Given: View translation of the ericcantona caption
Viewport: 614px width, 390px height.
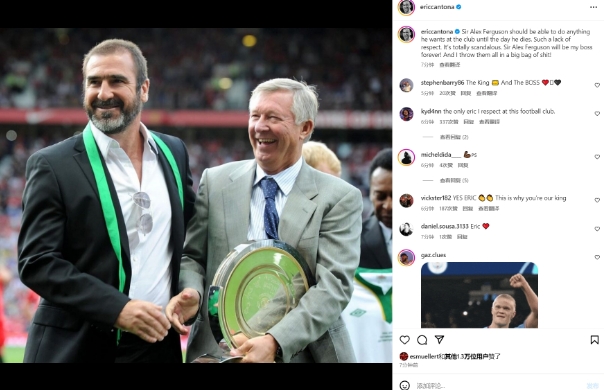Looking at the screenshot, I should click(x=450, y=65).
